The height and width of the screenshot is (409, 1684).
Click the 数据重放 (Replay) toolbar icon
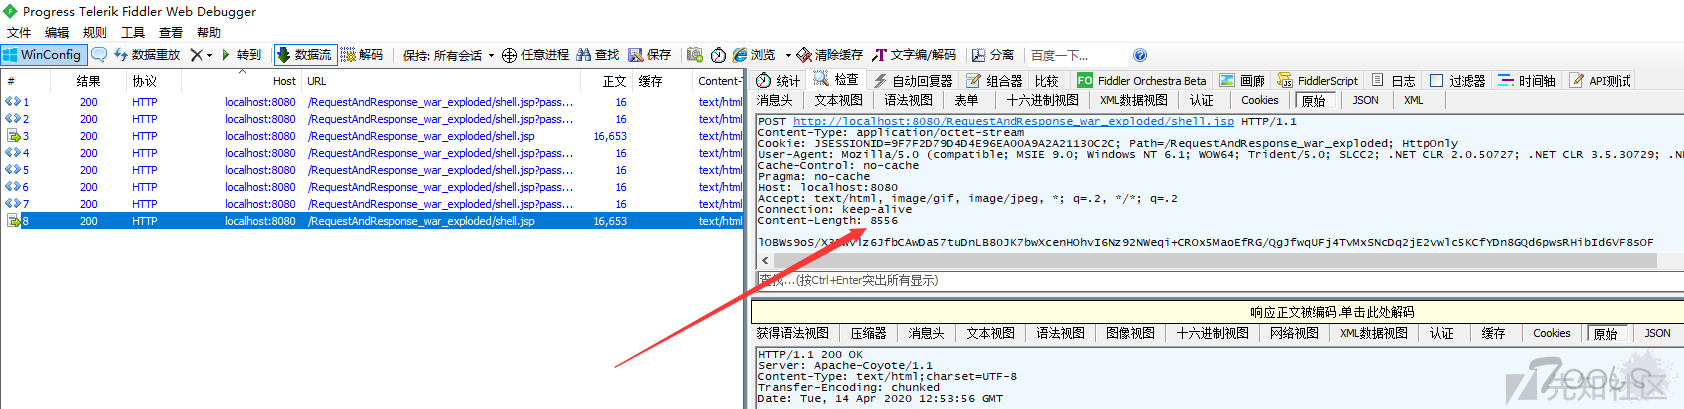pos(121,55)
